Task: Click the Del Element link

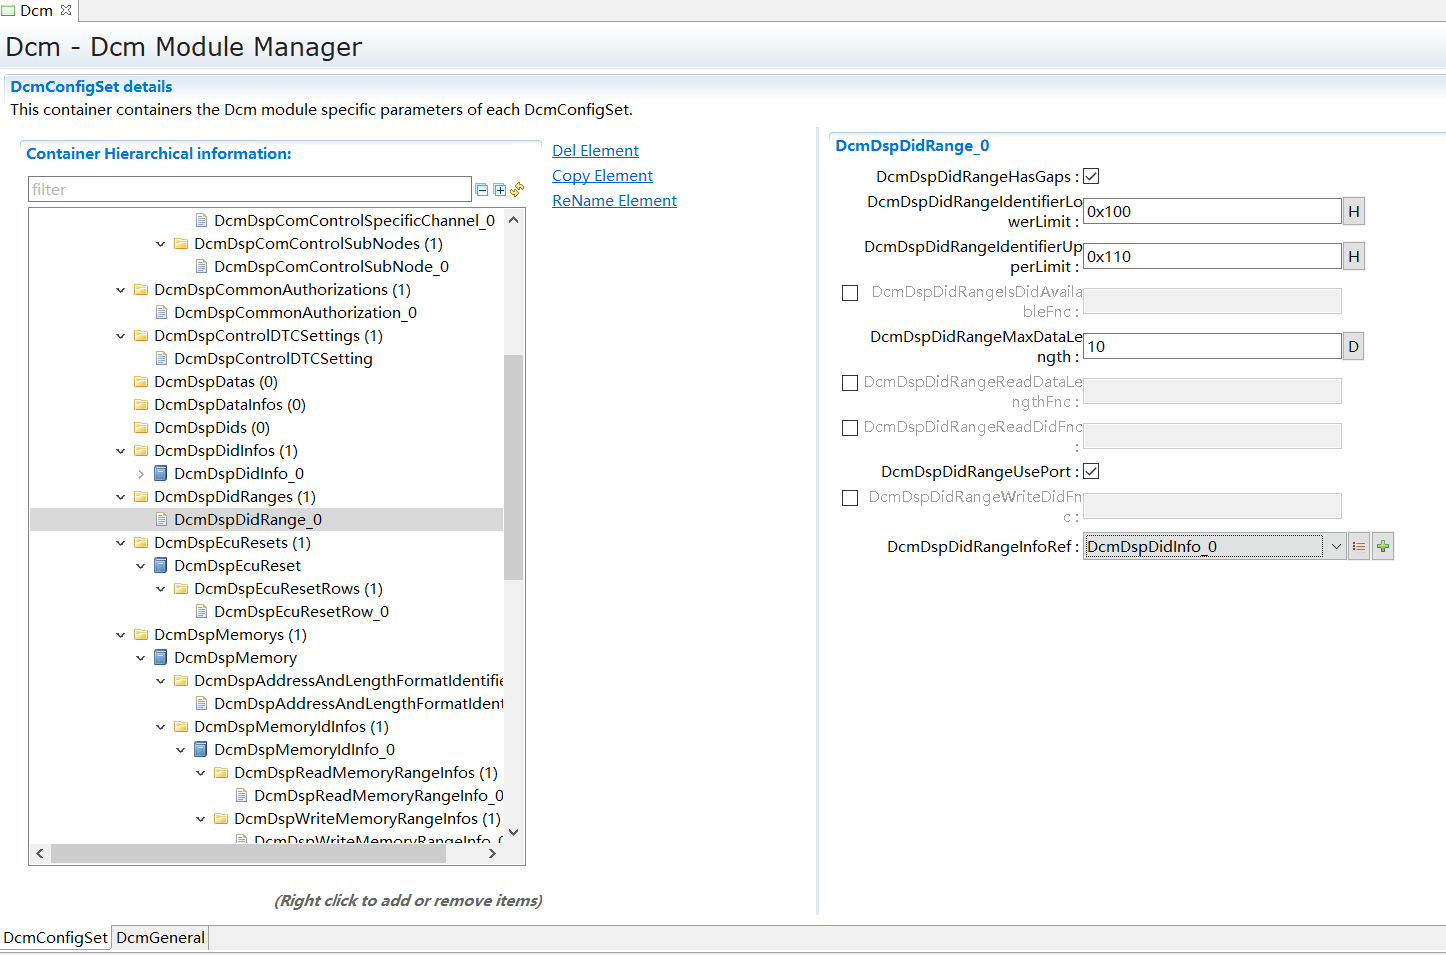Action: [595, 151]
